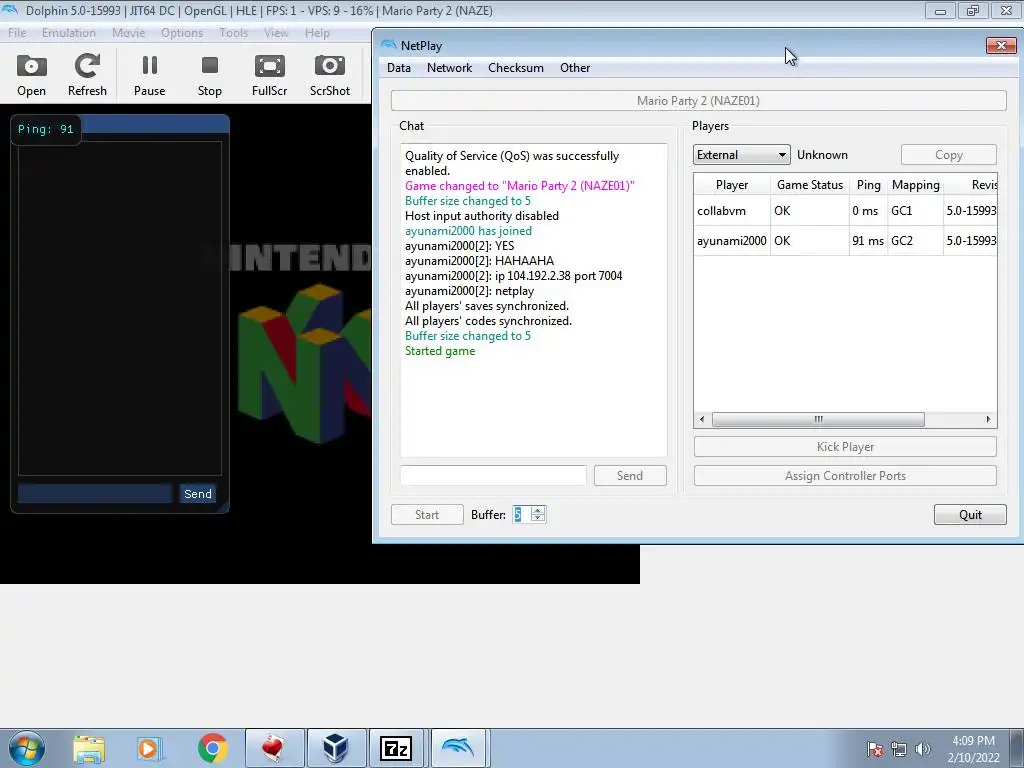Click the Start button in NetPlay
This screenshot has height=768, width=1024.
point(427,515)
